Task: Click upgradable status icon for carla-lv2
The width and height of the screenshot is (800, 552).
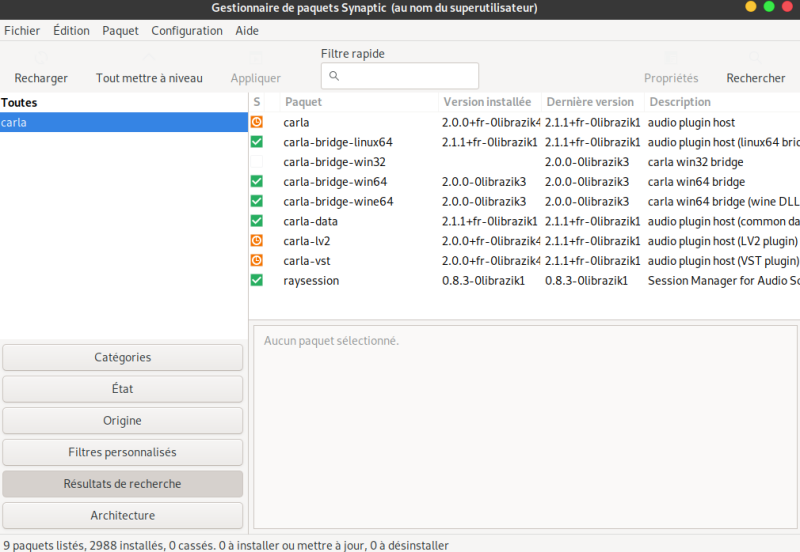Action: click(257, 240)
